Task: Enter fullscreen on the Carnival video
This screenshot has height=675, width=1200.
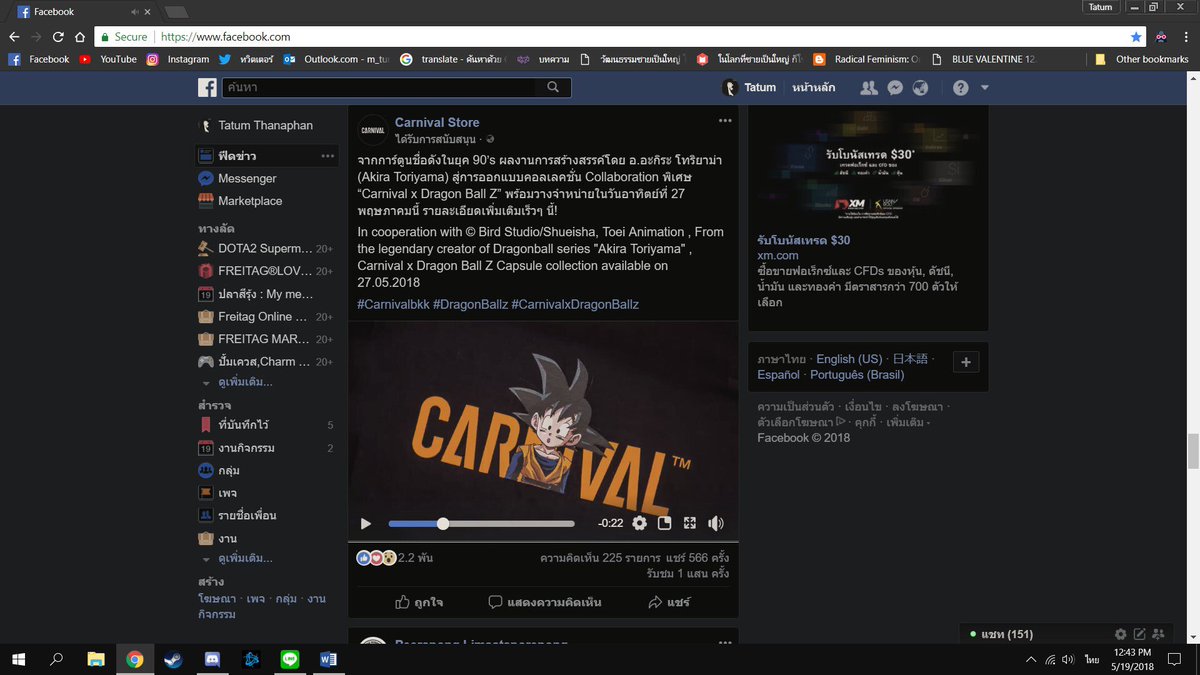Action: click(690, 523)
